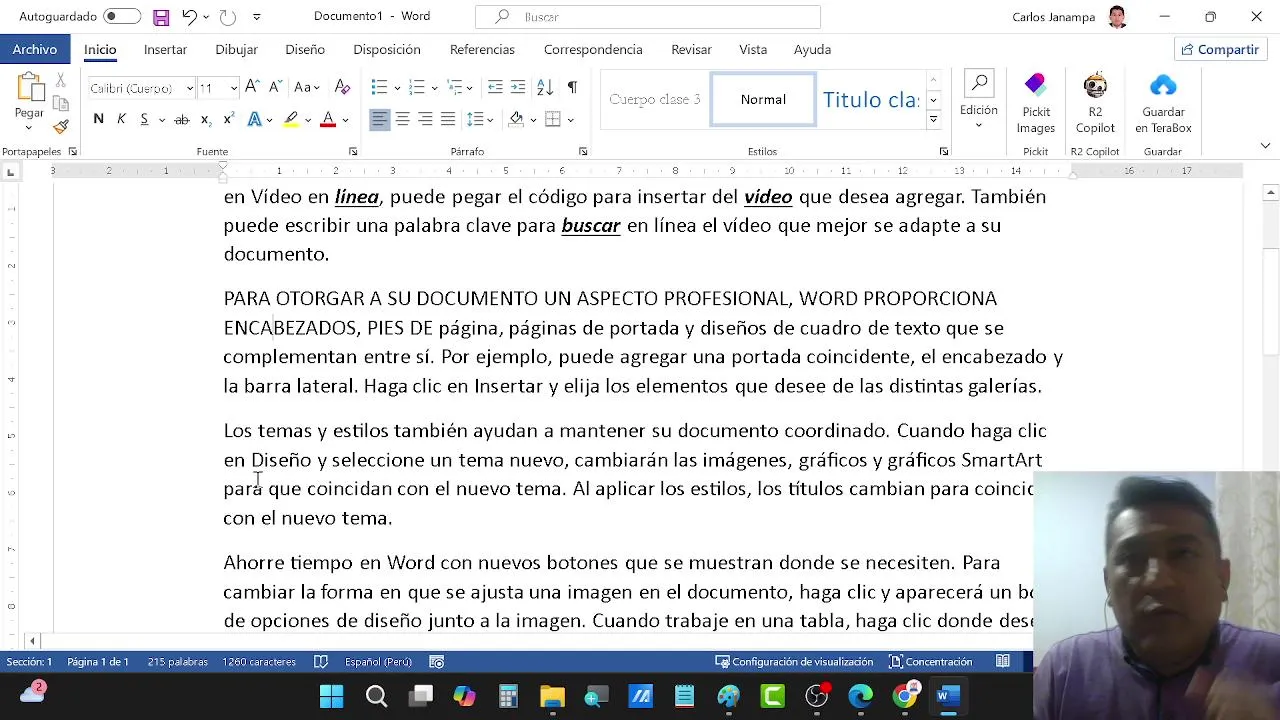Apply paragraph shading fill color
1280x720 pixels.
coord(516,119)
